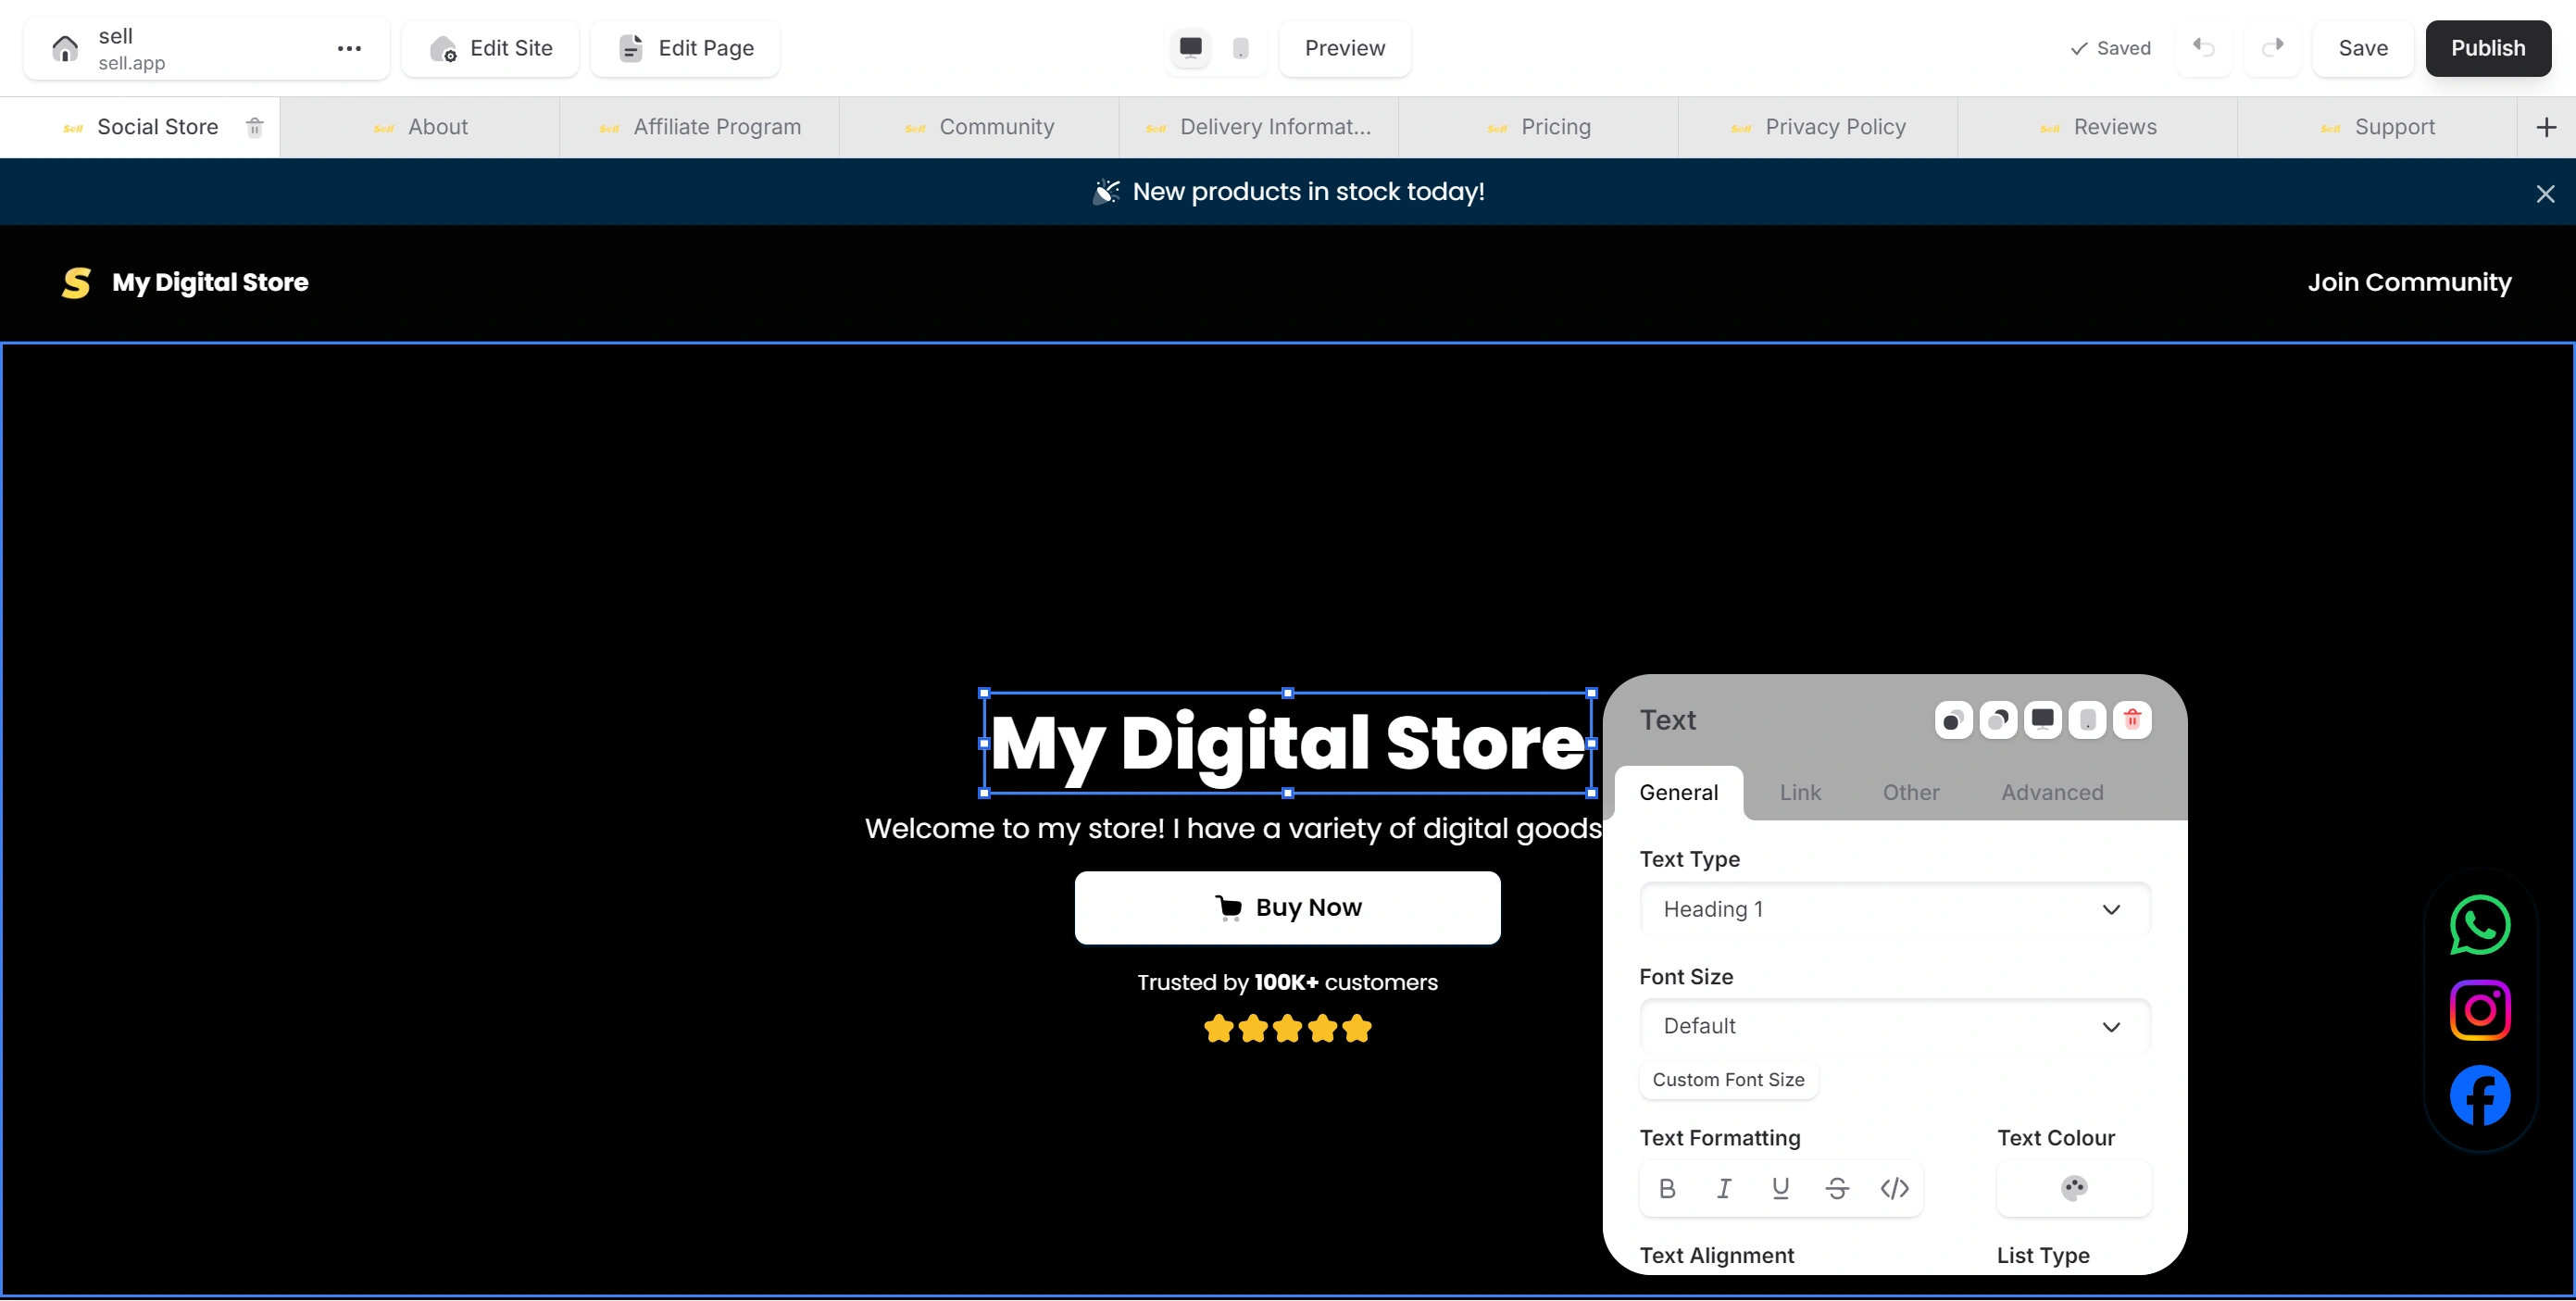Open the Text Type Heading 1 dropdown
Image resolution: width=2576 pixels, height=1301 pixels.
pyautogui.click(x=1894, y=909)
